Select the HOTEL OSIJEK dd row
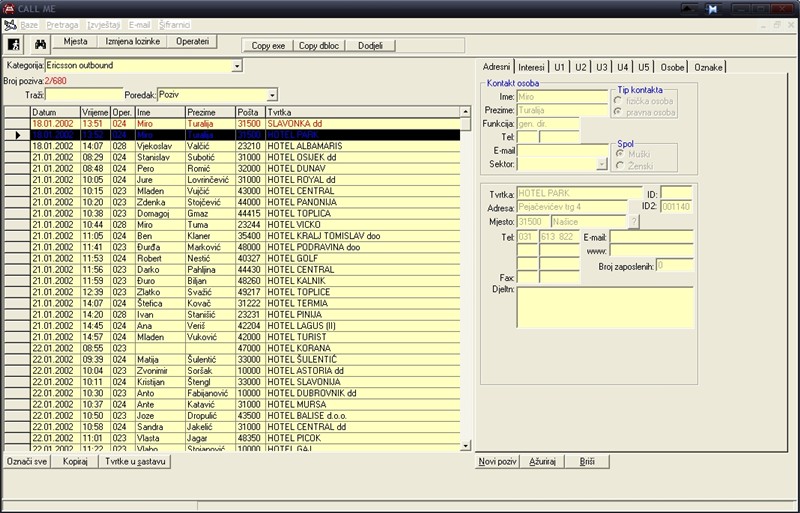 (x=232, y=157)
